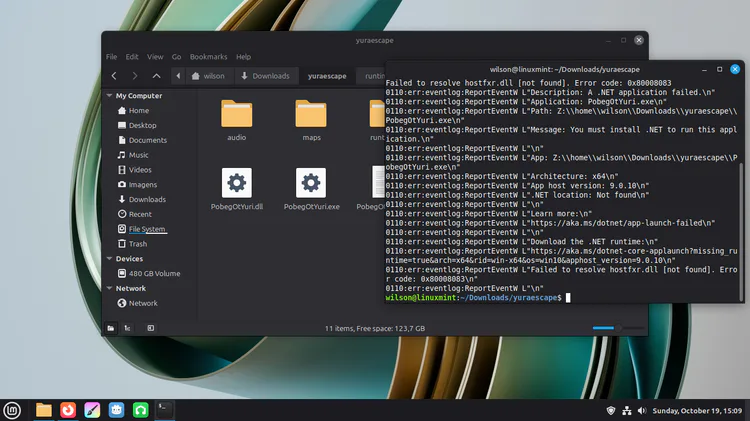750x421 pixels.
Task: Open calendar from Sunday, October 19 clock
Action: [697, 410]
